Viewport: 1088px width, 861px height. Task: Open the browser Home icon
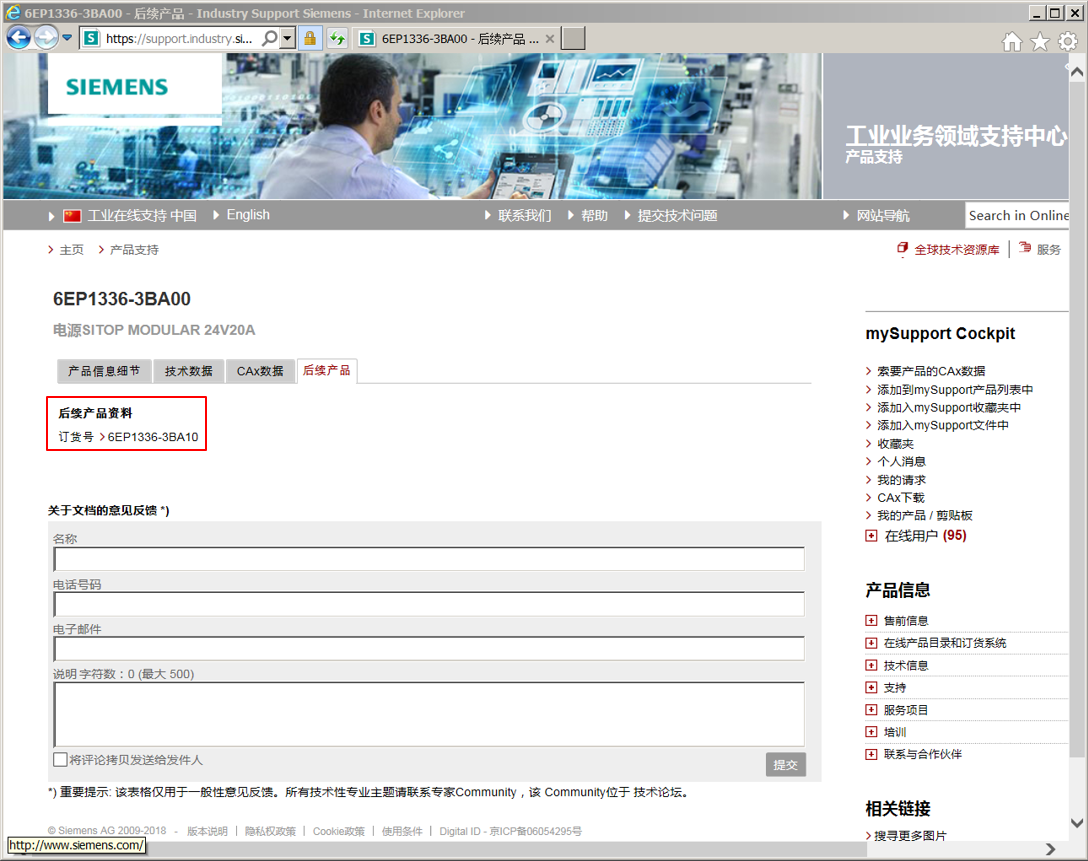1012,42
